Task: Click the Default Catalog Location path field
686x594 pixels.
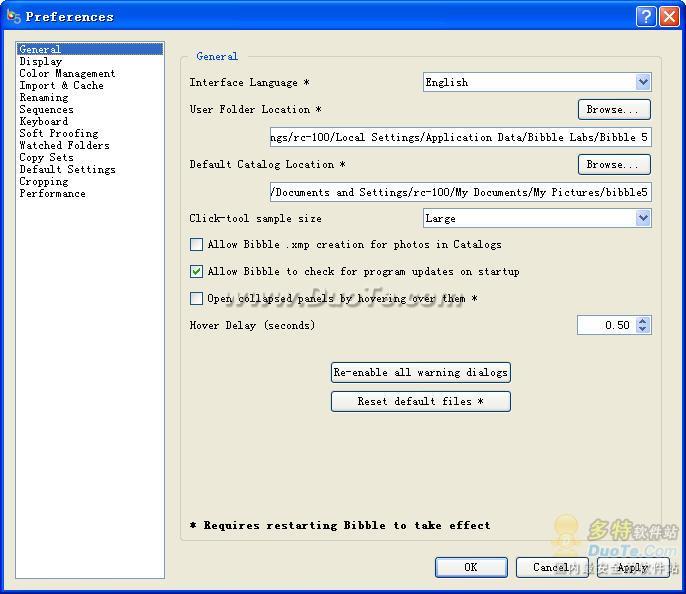Action: coord(460,192)
